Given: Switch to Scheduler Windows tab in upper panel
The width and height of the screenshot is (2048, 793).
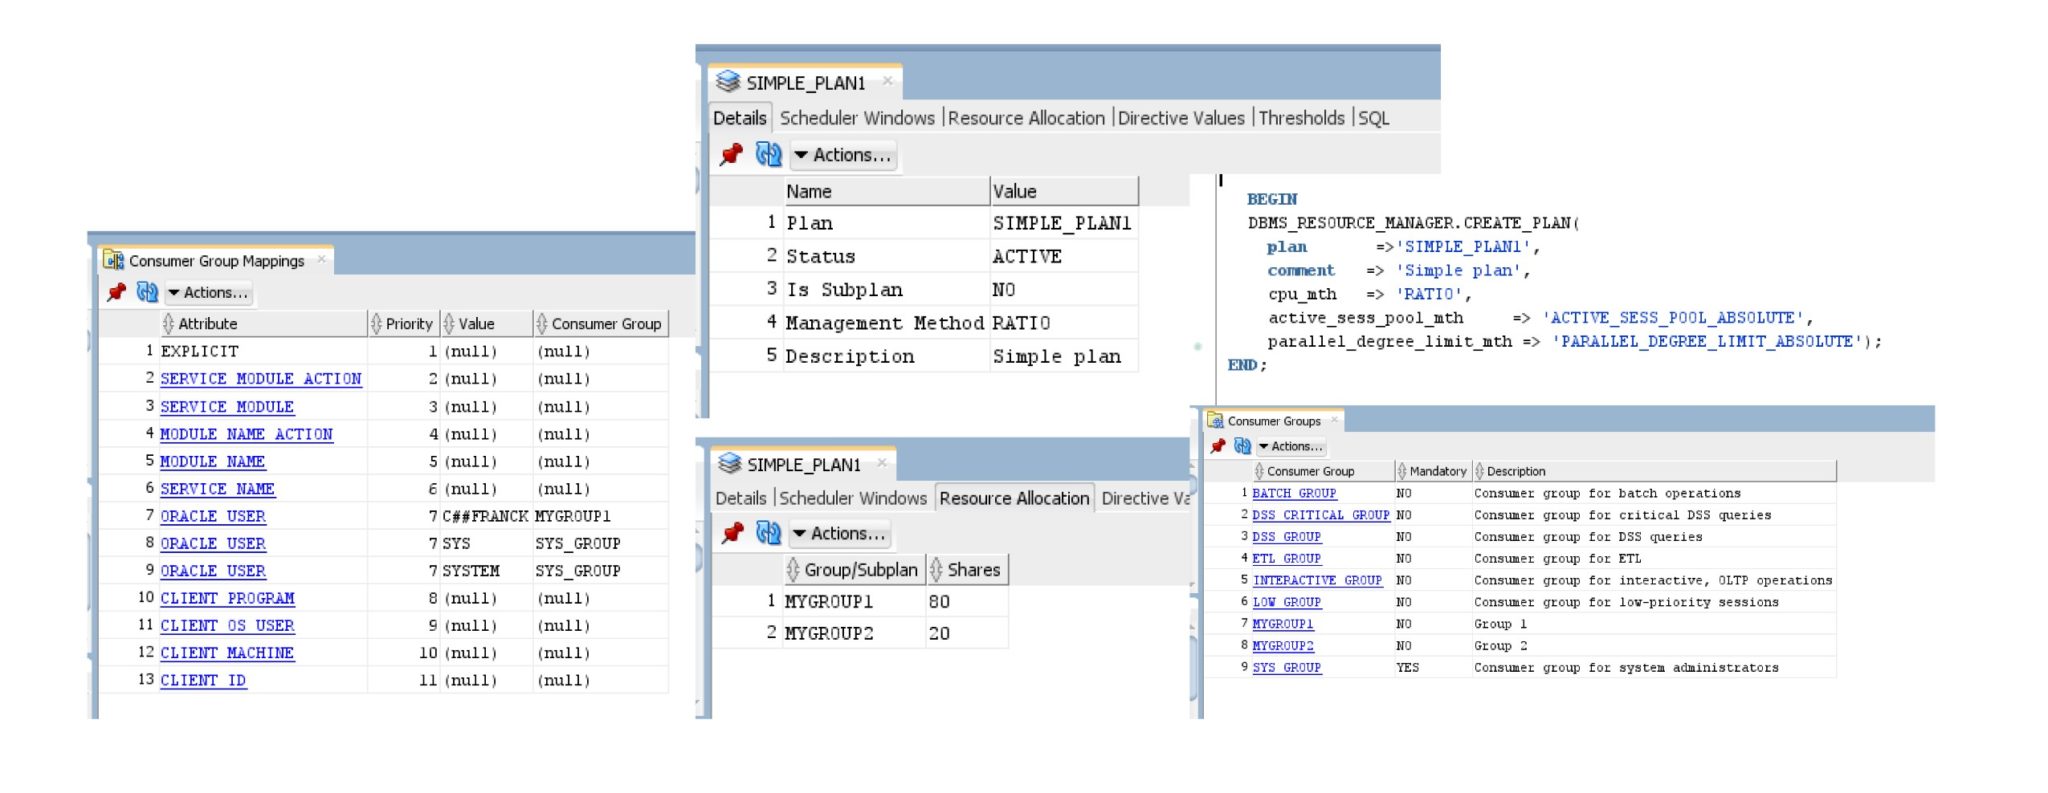Looking at the screenshot, I should click(x=857, y=118).
